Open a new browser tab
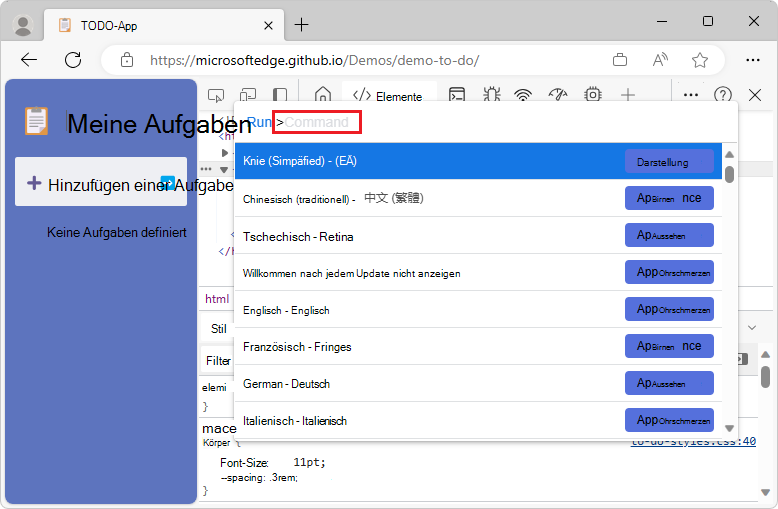Screen dimensions: 778x509 coord(301,24)
